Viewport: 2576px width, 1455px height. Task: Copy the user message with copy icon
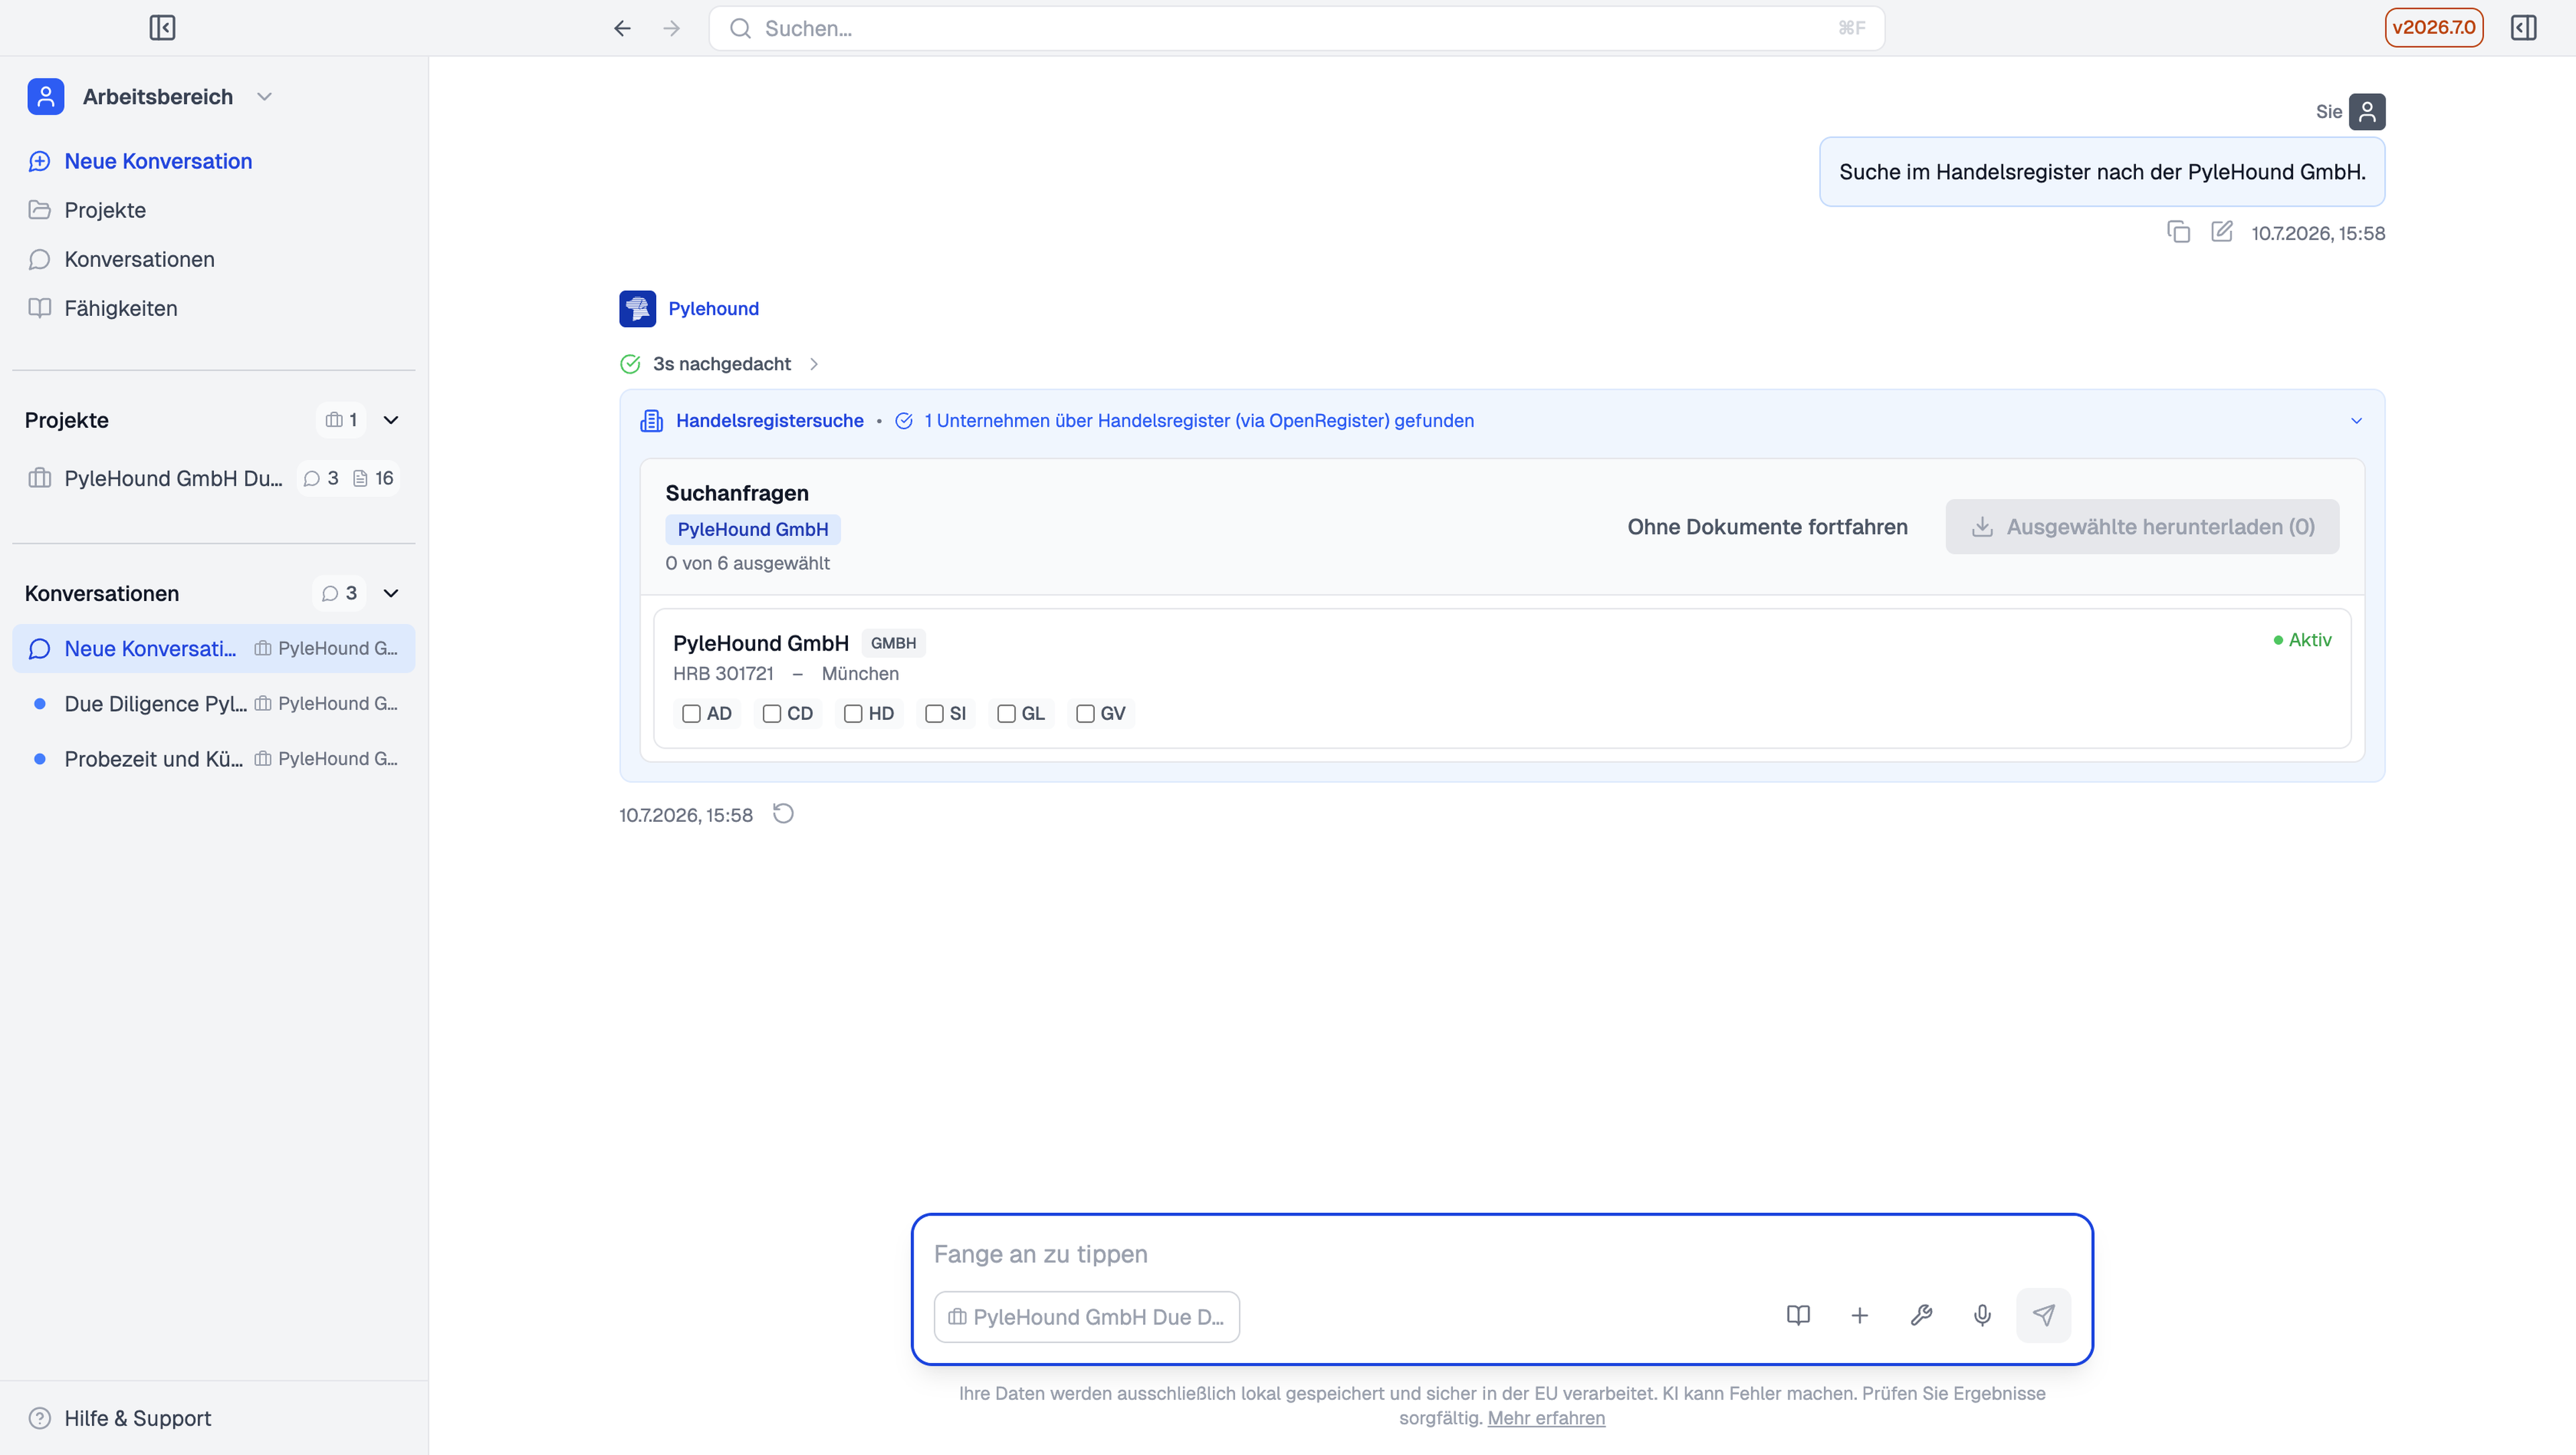[x=2178, y=232]
